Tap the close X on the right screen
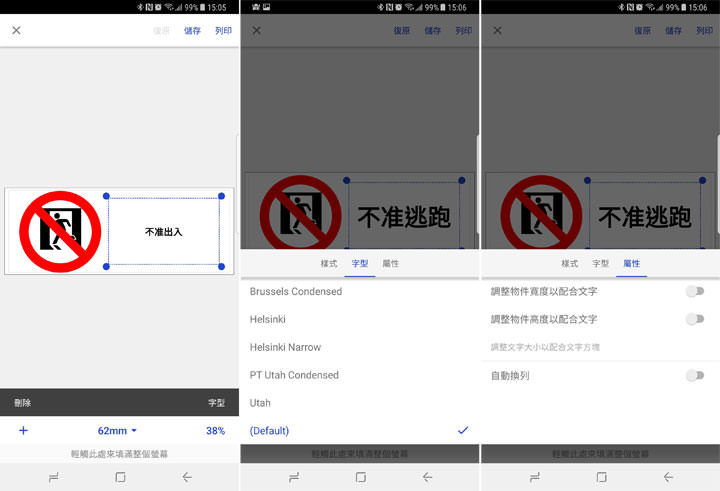The width and height of the screenshot is (720, 491). [497, 31]
